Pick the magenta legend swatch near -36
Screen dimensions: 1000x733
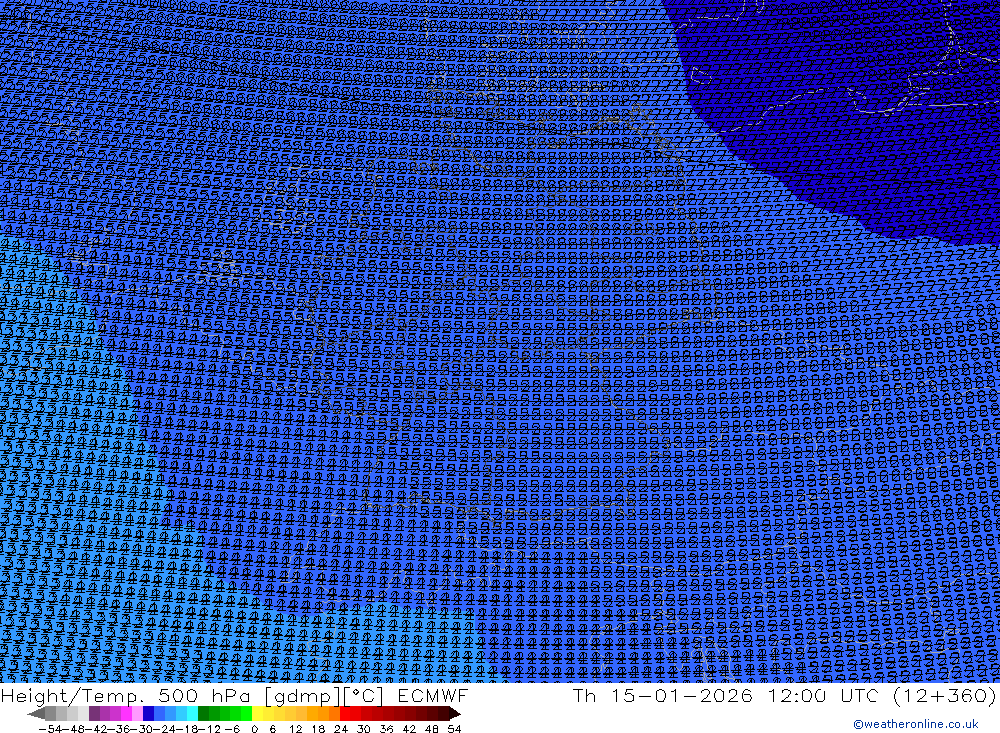click(126, 713)
